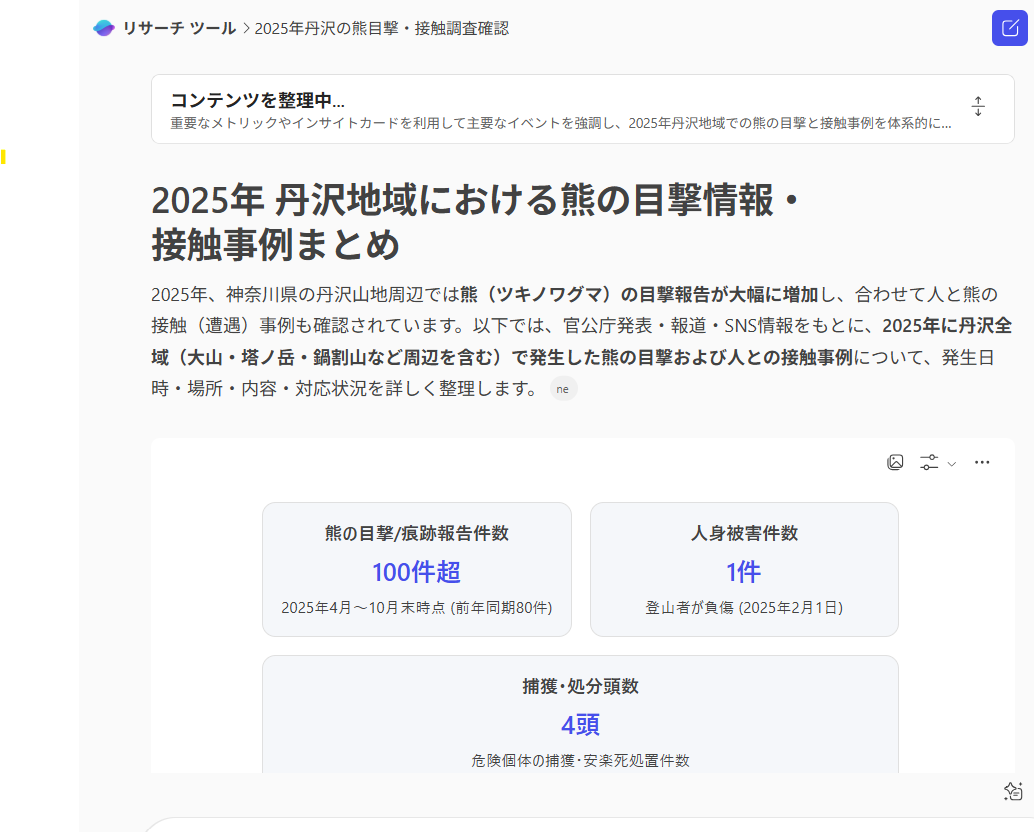Click the 捕獲・処分頭数 4頭 metric card
1034x832 pixels.
click(579, 714)
